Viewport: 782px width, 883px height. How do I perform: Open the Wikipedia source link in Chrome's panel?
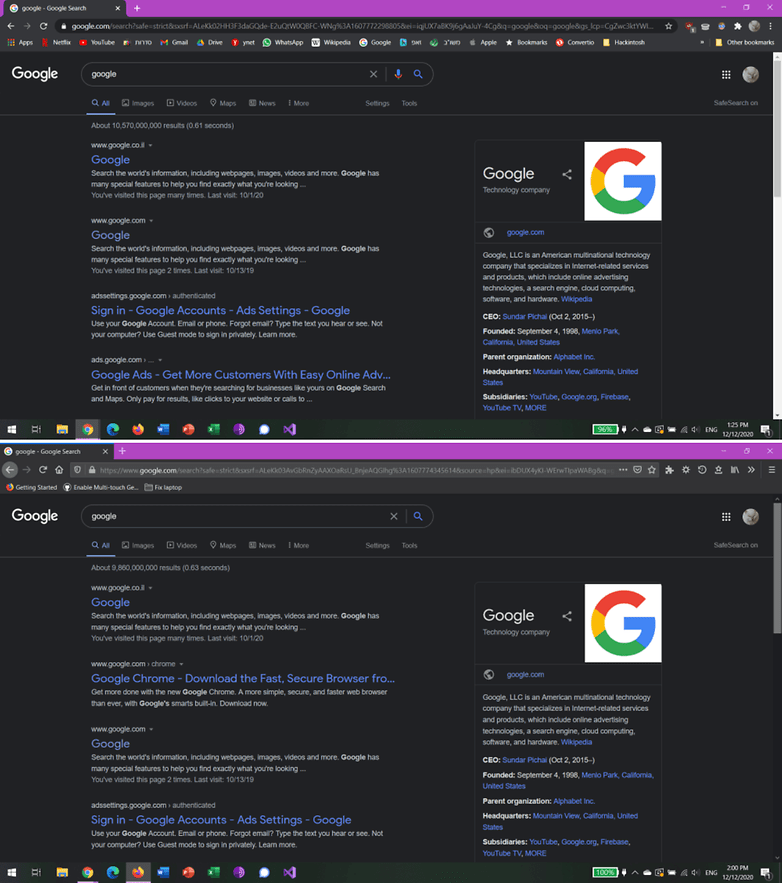click(x=577, y=300)
